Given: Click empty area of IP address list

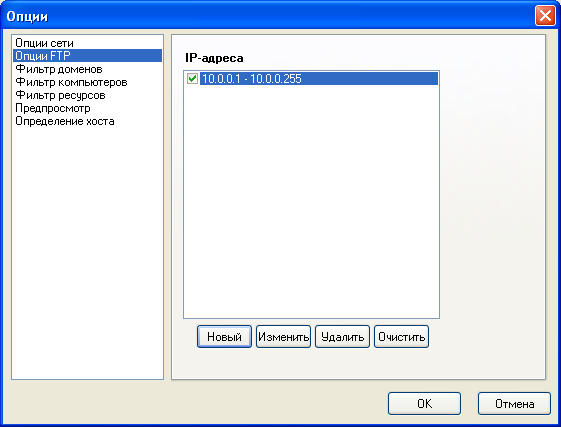Looking at the screenshot, I should (311, 200).
